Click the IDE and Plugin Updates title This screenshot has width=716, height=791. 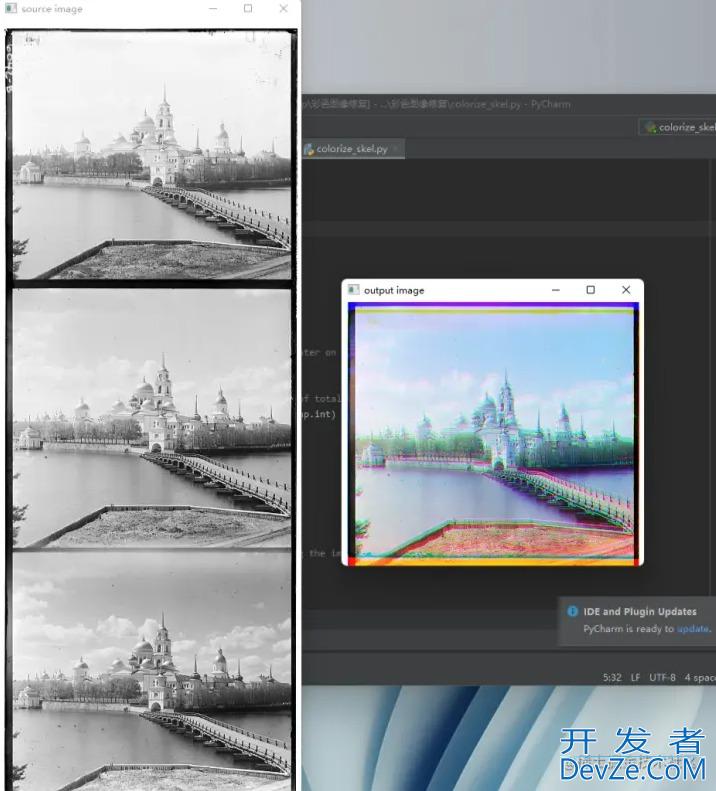coord(640,611)
